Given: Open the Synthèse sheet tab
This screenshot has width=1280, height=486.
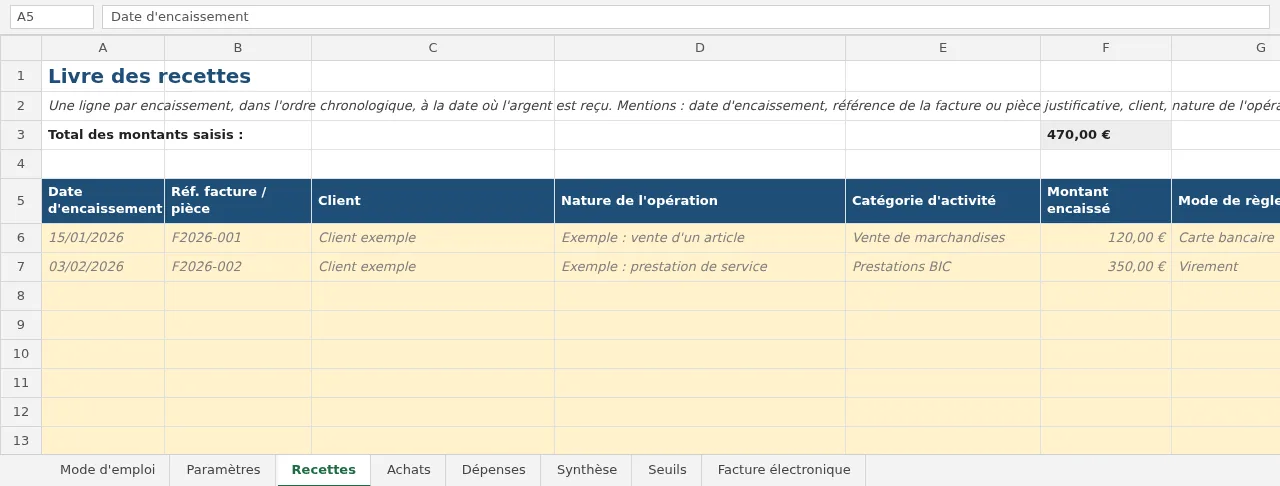Looking at the screenshot, I should [586, 470].
